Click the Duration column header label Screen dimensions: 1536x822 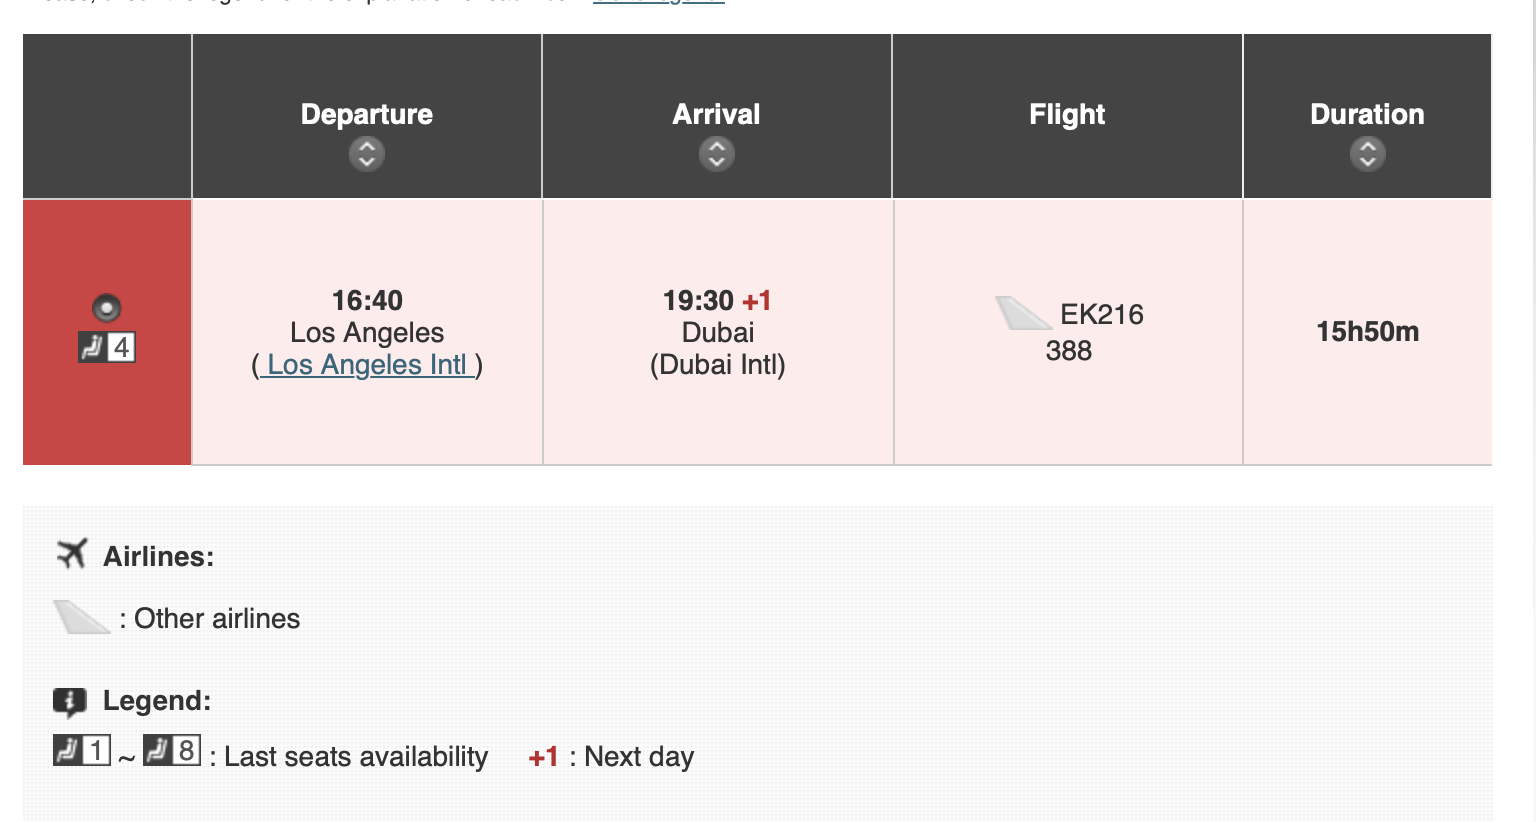click(1367, 114)
